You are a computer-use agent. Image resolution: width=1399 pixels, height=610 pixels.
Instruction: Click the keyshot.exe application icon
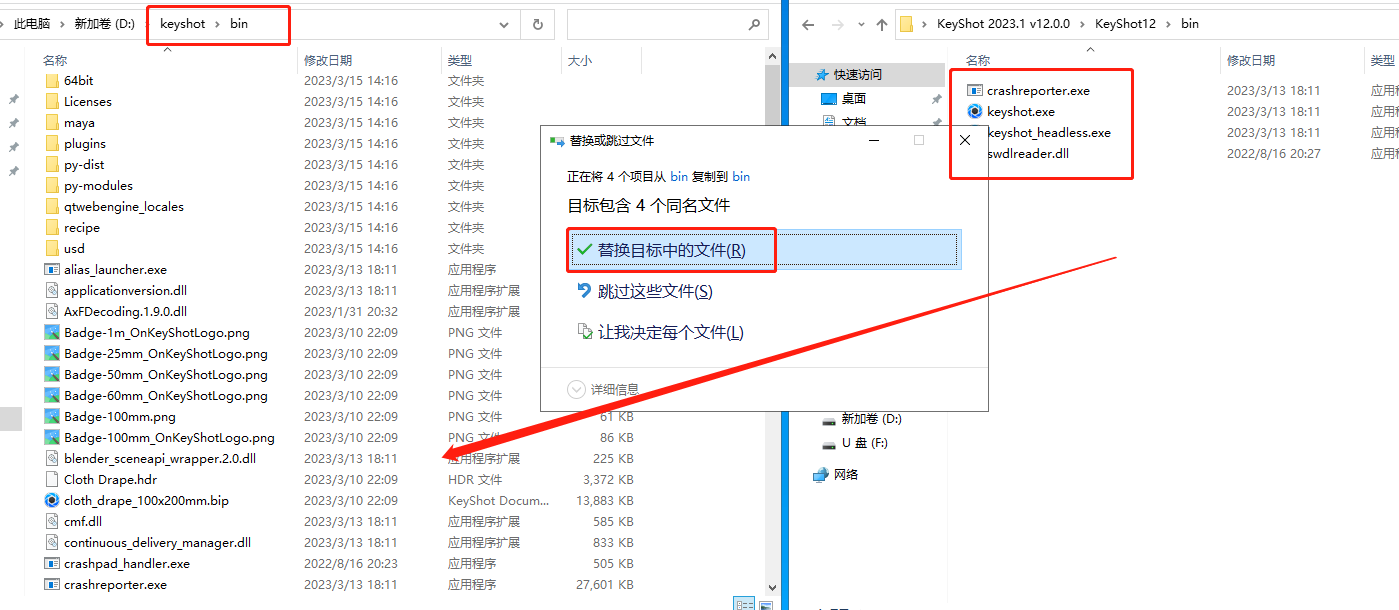[x=975, y=112]
